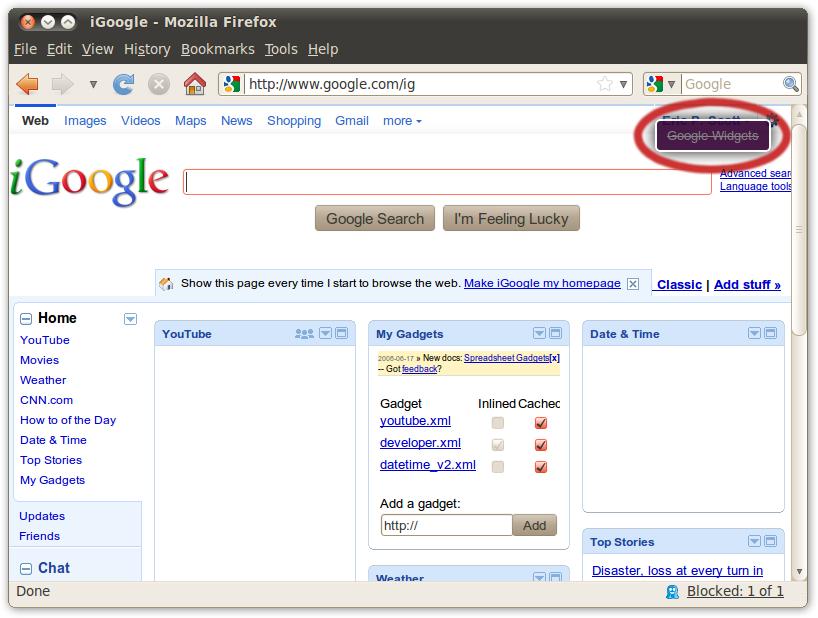Screen dimensions: 818x618
Task: Switch to Images search
Action: [x=85, y=121]
